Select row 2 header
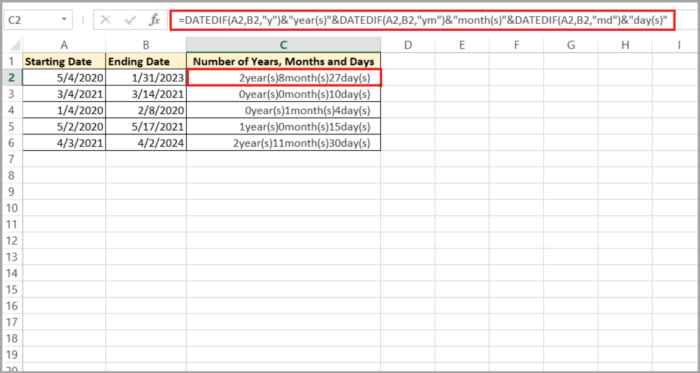The image size is (700, 373). (x=12, y=78)
